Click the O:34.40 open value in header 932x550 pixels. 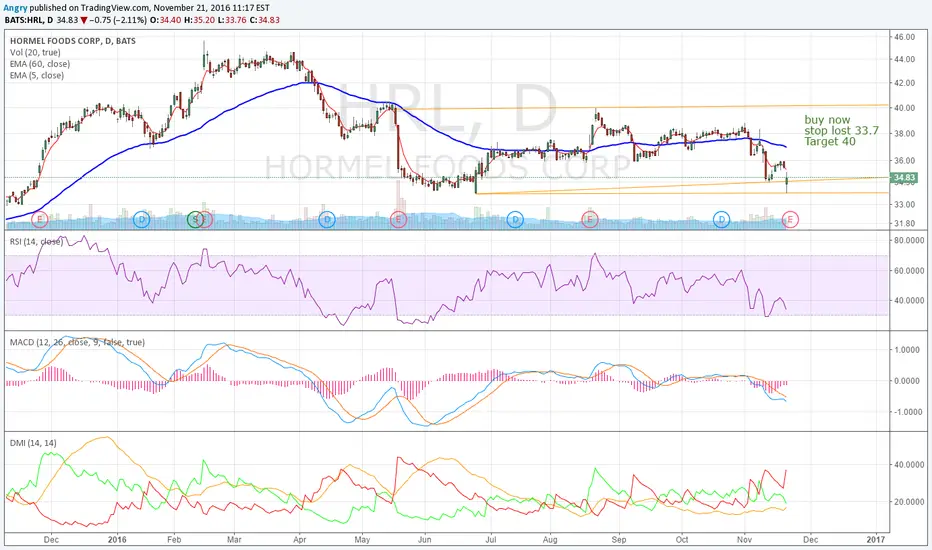(166, 20)
